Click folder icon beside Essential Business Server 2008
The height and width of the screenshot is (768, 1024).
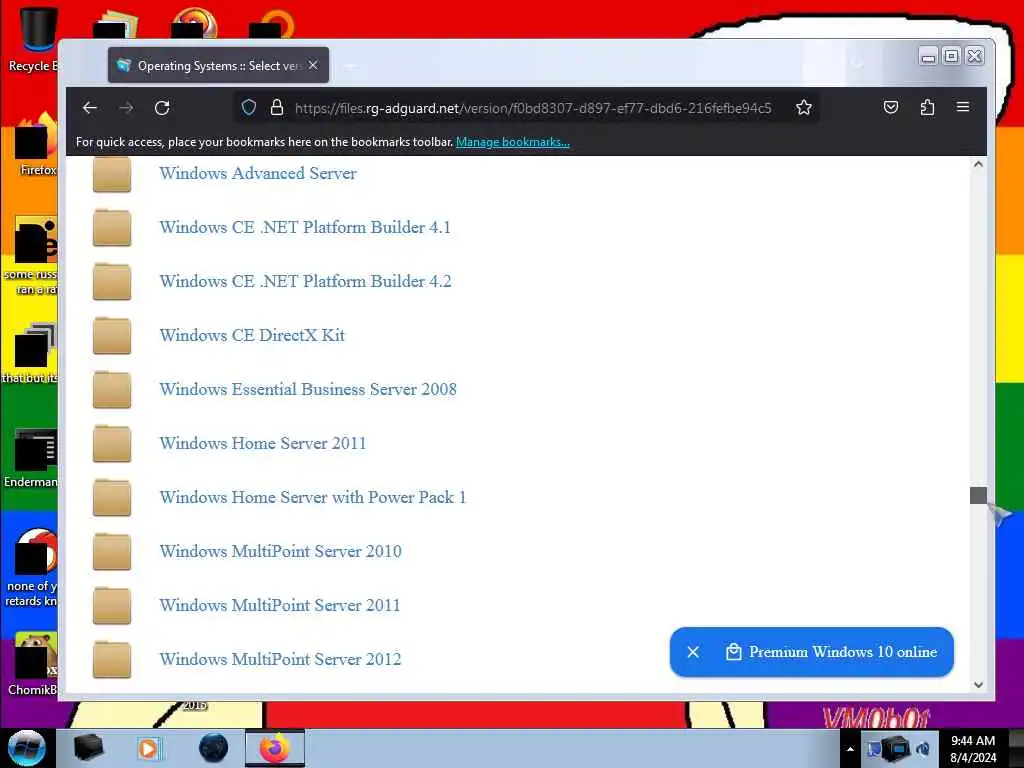pyautogui.click(x=112, y=390)
